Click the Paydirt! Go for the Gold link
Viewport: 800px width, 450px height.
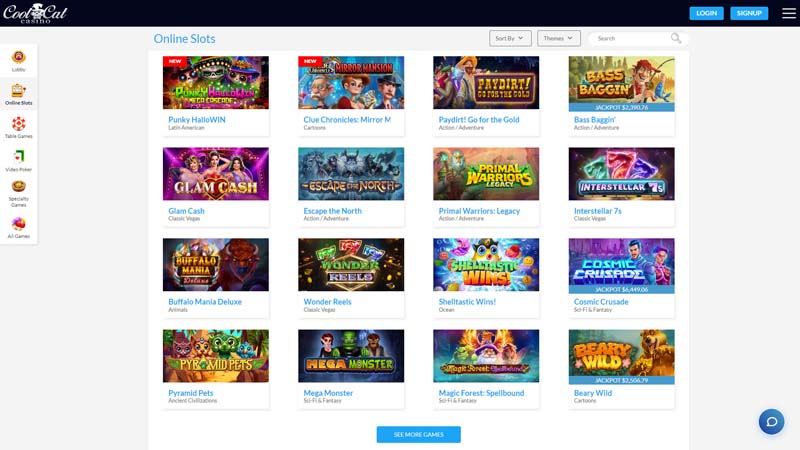pos(479,119)
